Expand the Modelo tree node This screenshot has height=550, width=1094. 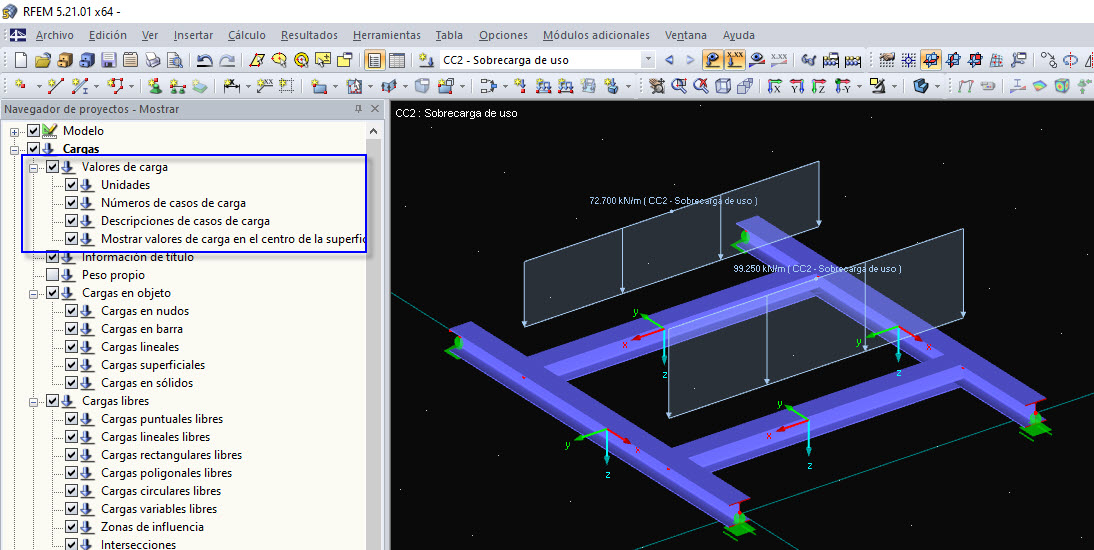(x=14, y=132)
